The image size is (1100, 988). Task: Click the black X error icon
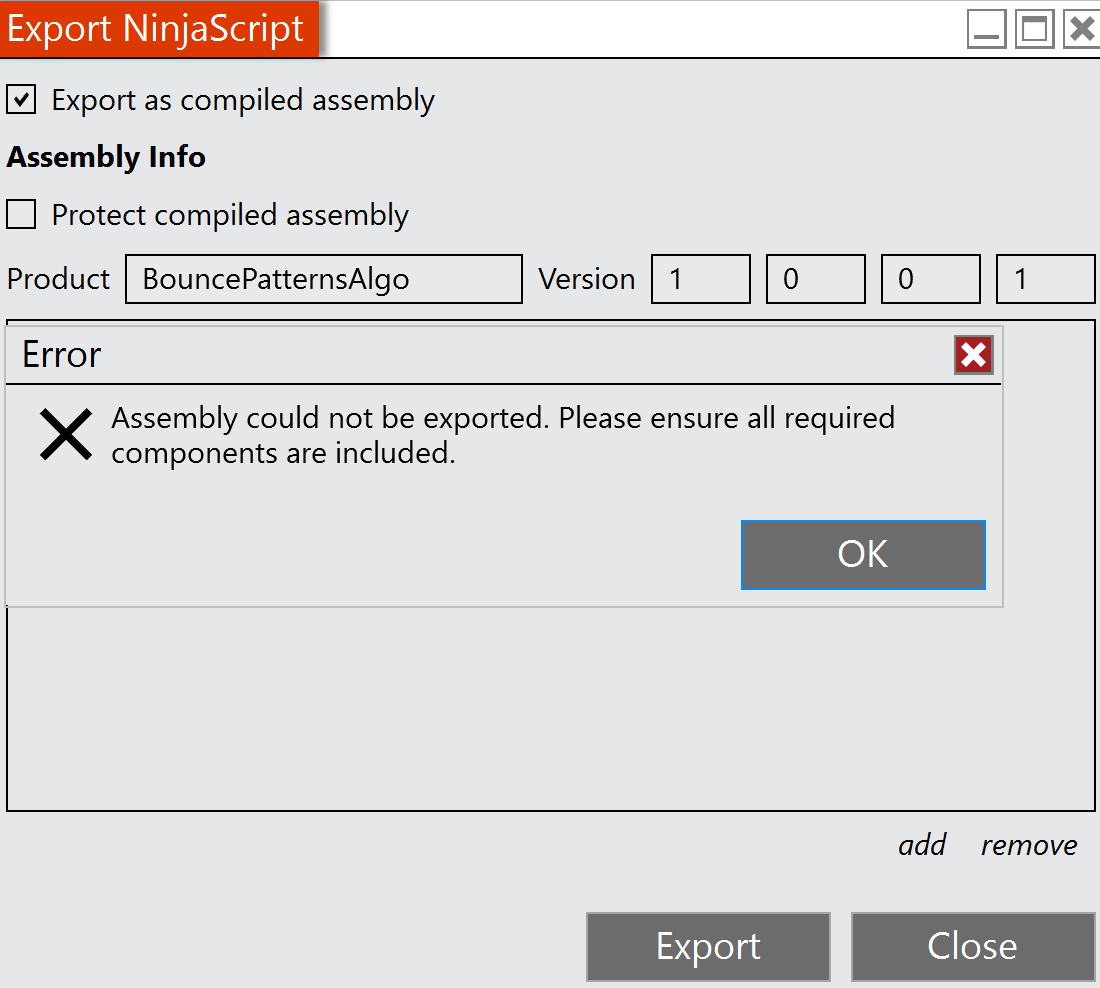[66, 434]
